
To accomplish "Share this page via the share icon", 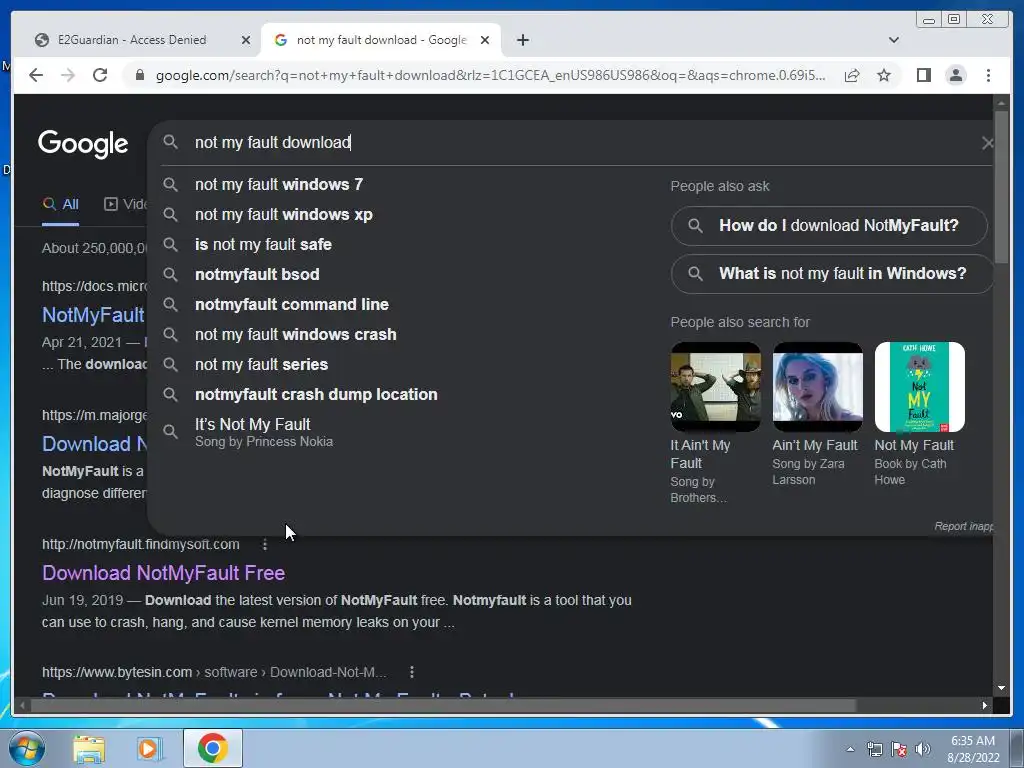I will (x=852, y=75).
